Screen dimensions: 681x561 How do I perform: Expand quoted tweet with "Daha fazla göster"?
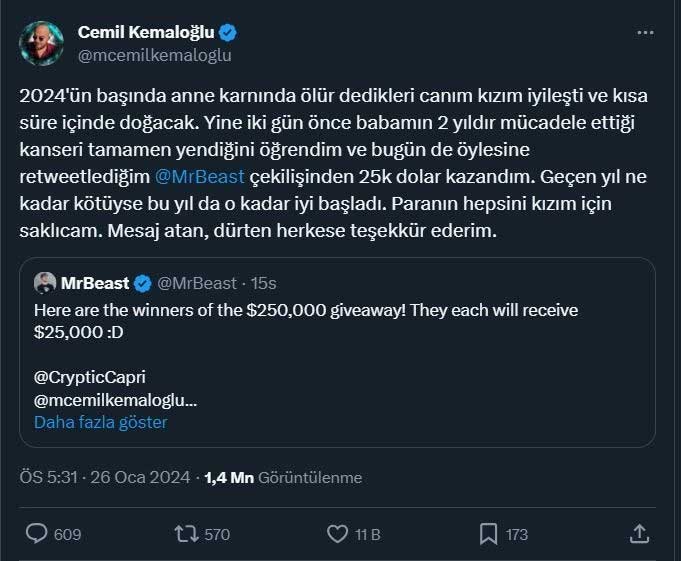point(101,422)
